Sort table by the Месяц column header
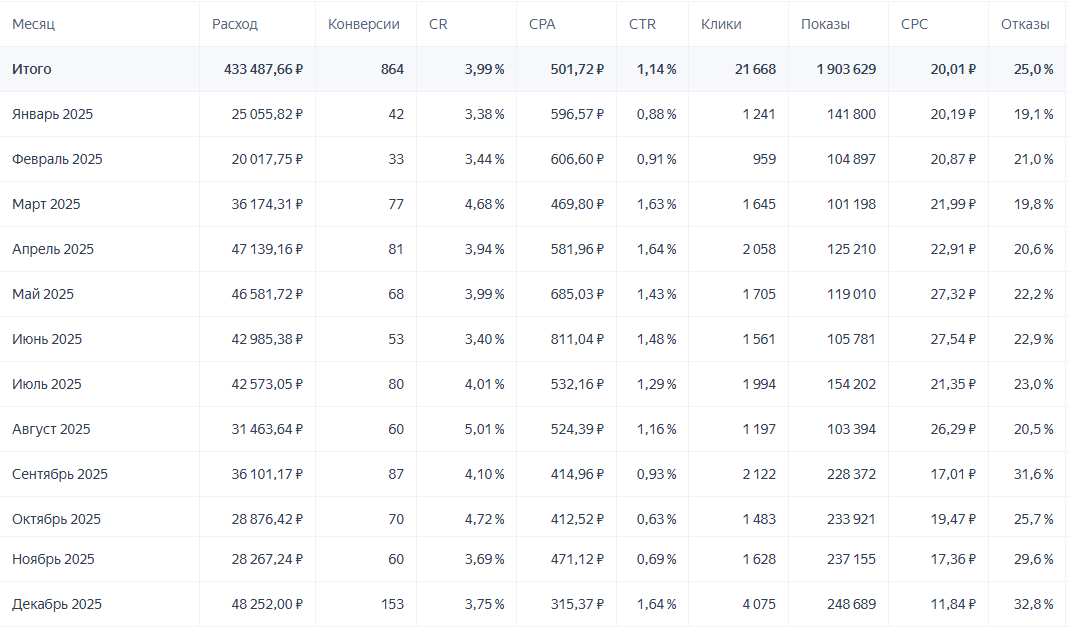This screenshot has width=1069, height=628. coord(33,24)
